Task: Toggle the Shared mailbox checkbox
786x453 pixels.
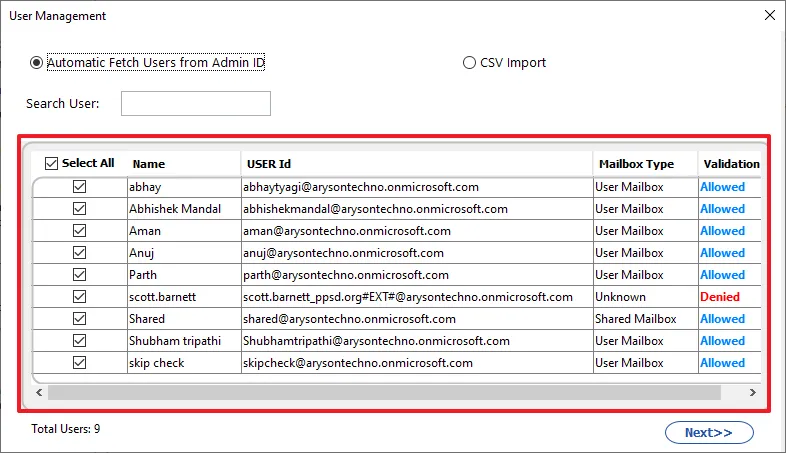Action: (x=79, y=319)
